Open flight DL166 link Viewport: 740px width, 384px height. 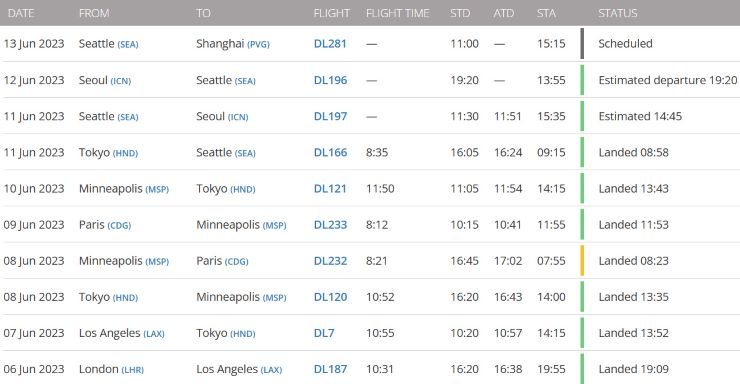coord(330,152)
